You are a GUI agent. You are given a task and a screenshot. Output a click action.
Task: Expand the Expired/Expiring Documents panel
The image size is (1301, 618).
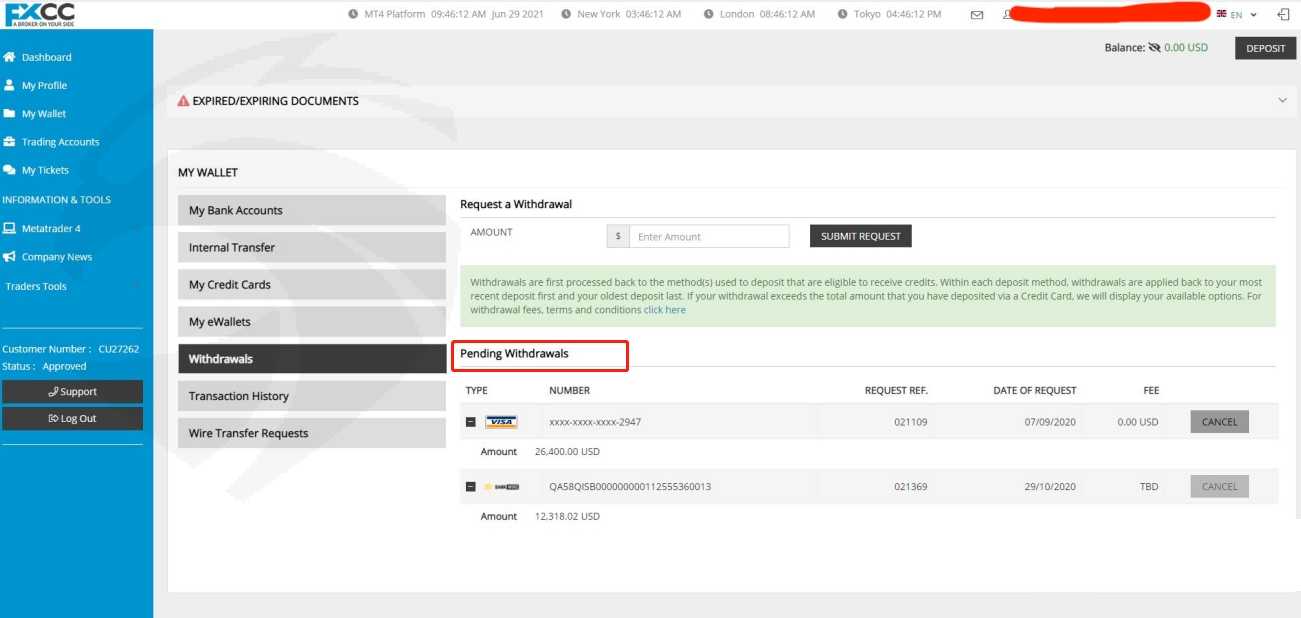[1282, 100]
